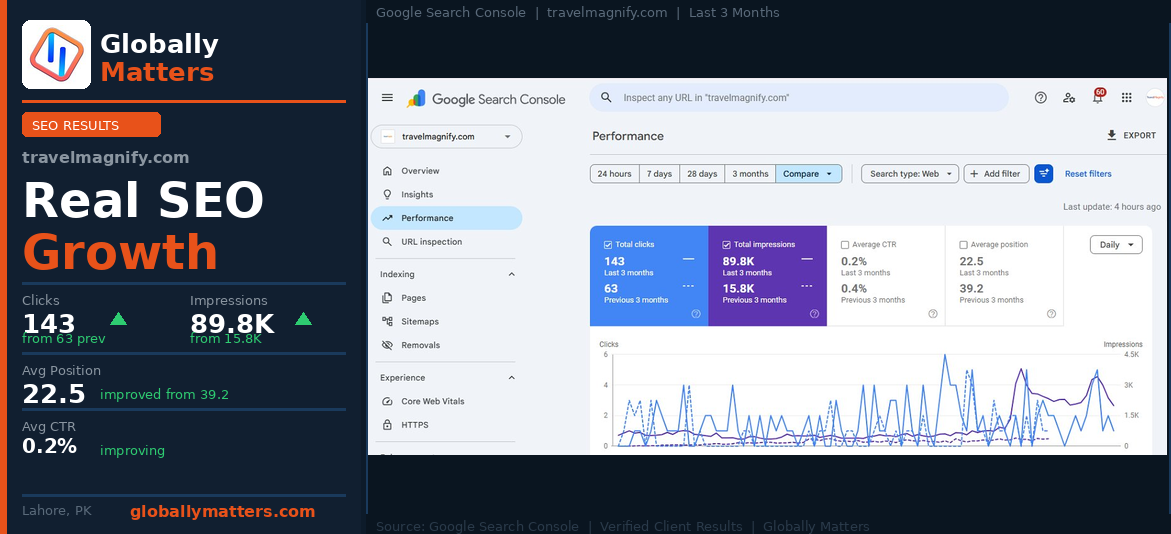Uncheck the Total impressions checkbox
Image resolution: width=1171 pixels, height=534 pixels.
727,244
